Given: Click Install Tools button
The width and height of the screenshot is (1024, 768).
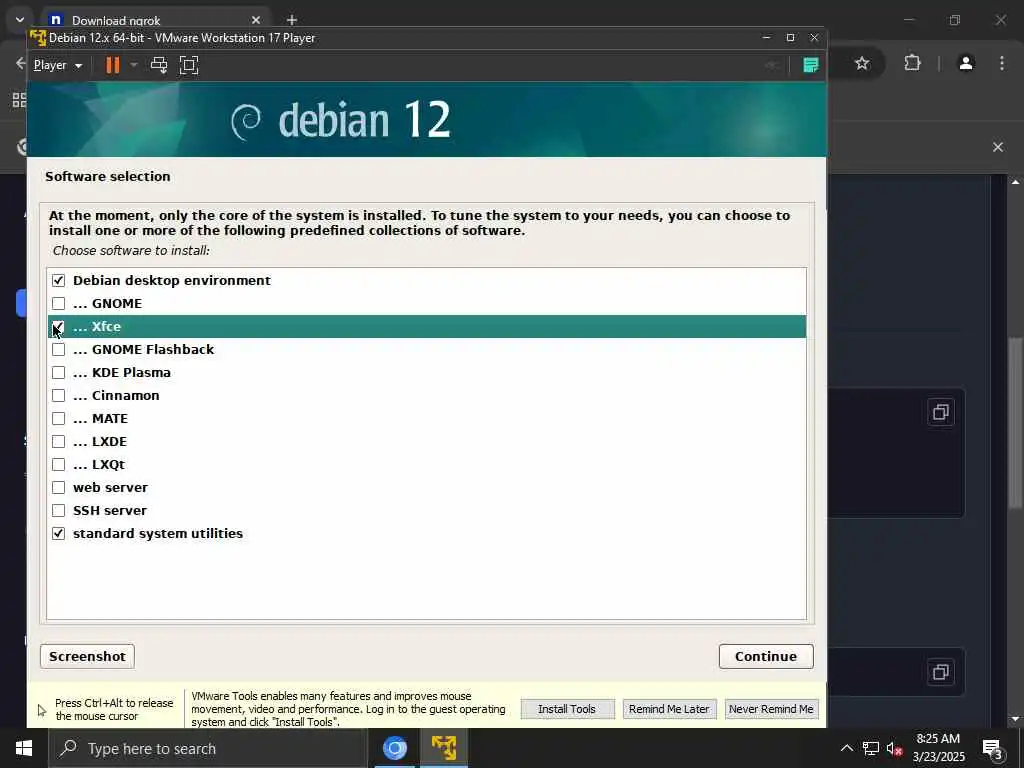Looking at the screenshot, I should (567, 709).
